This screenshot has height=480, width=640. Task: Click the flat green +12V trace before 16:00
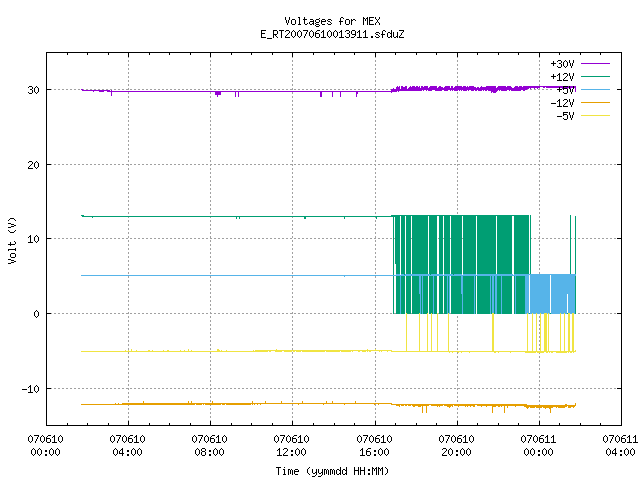pyautogui.click(x=237, y=216)
